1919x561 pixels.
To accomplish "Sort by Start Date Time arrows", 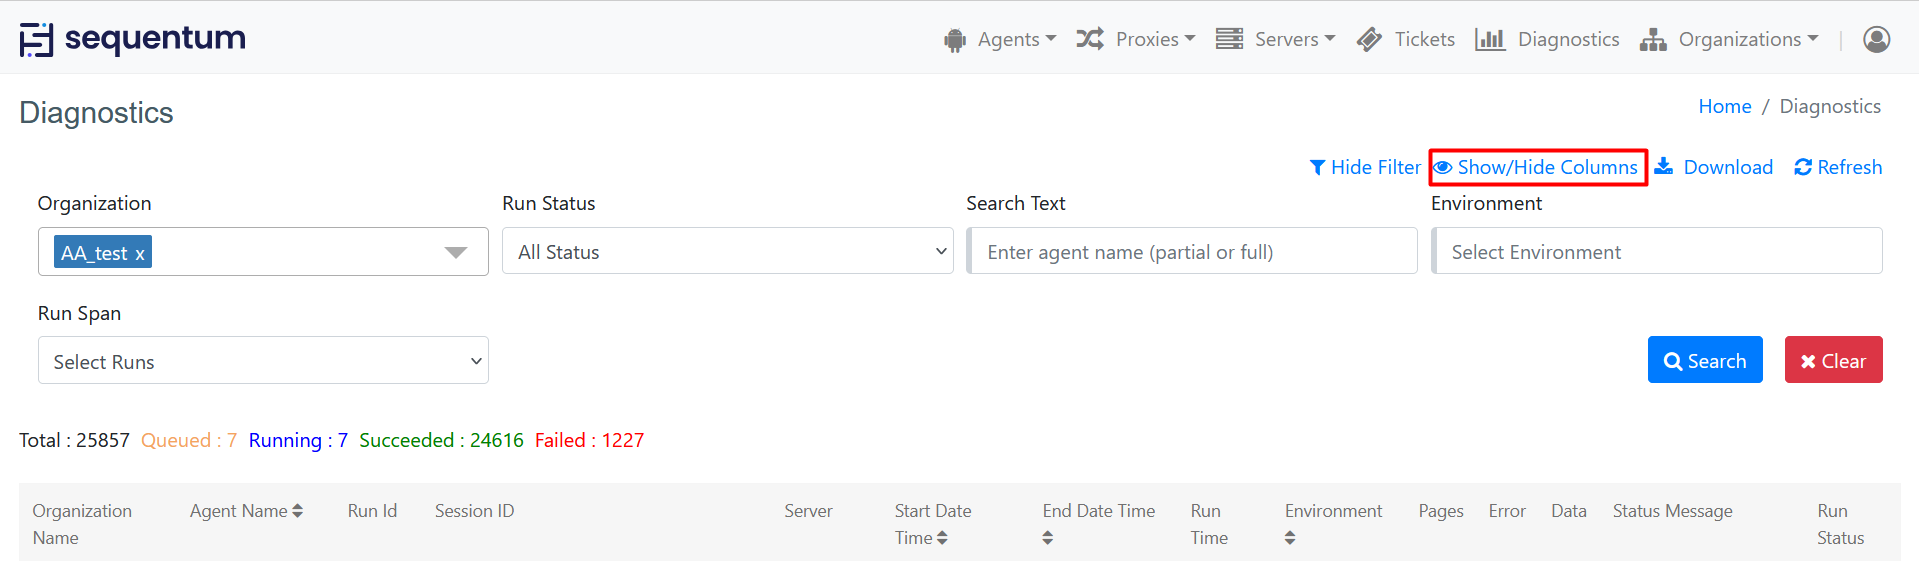I will pyautogui.click(x=942, y=538).
